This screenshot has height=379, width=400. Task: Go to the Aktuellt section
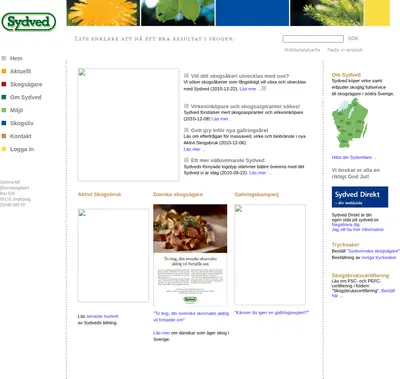click(x=21, y=71)
